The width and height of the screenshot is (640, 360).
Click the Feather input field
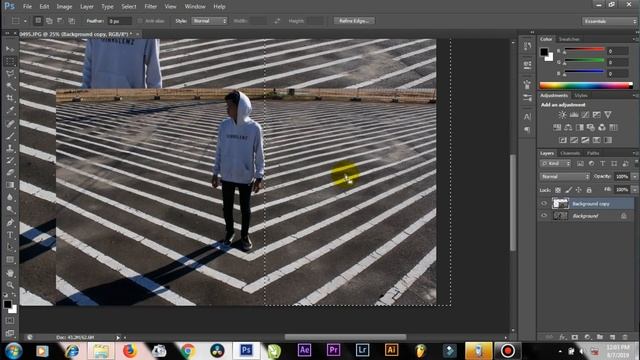120,21
